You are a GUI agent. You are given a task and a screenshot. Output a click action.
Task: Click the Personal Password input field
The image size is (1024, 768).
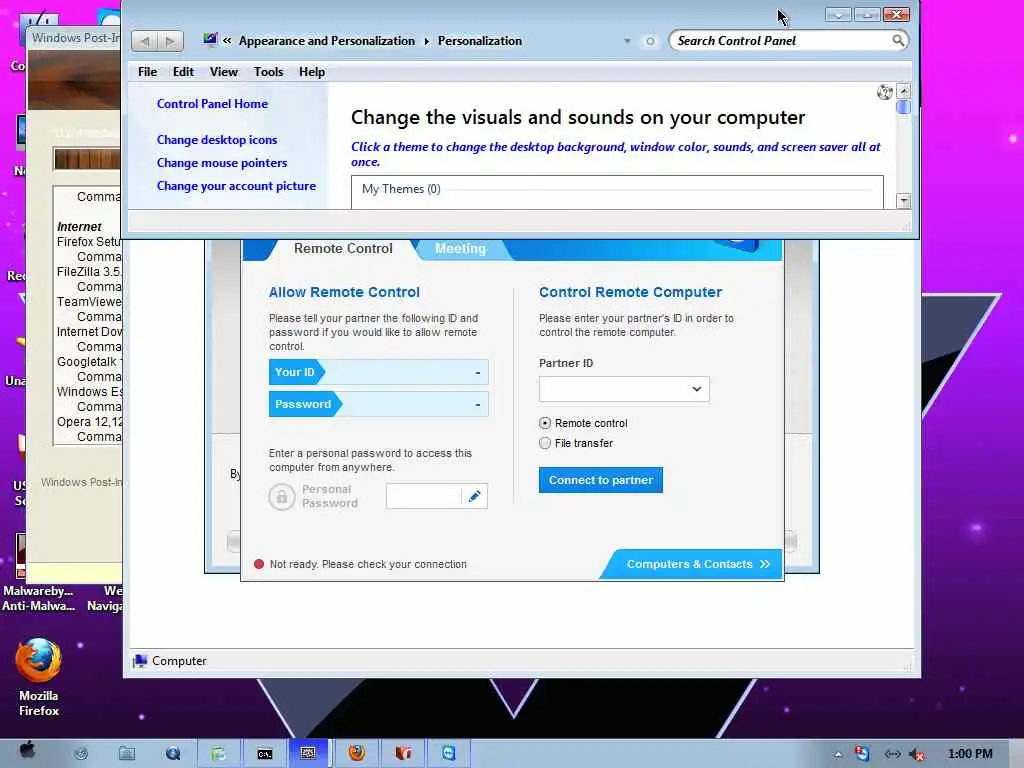point(423,496)
